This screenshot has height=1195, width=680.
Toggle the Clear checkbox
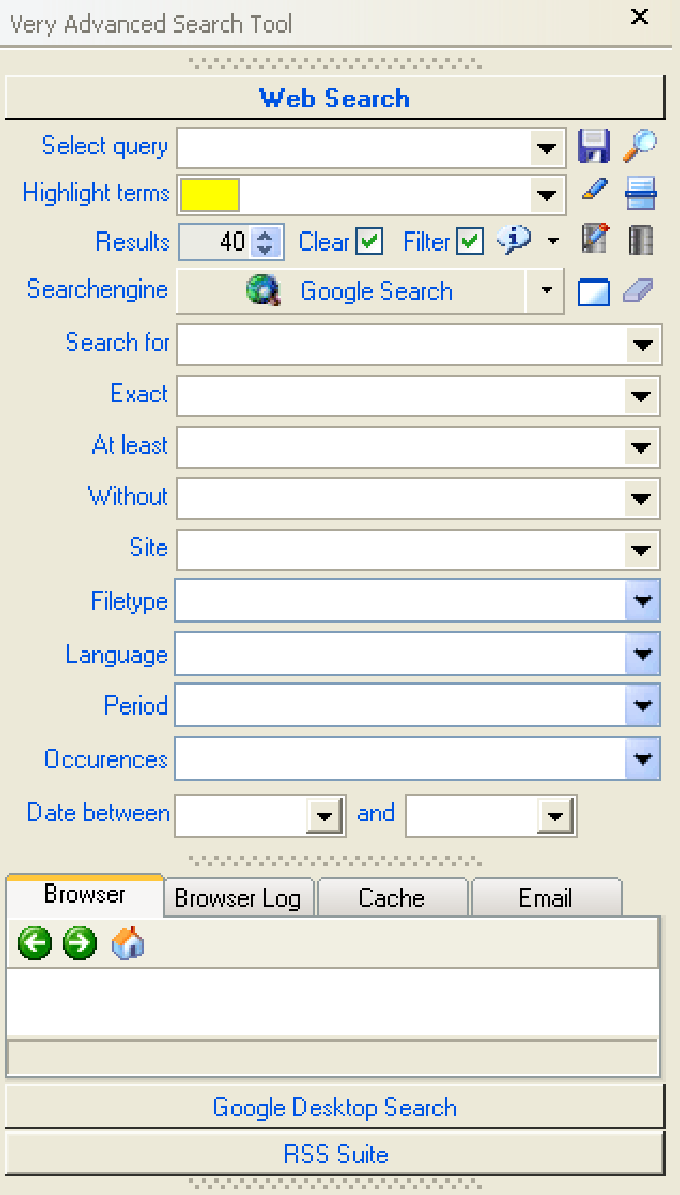[x=369, y=242]
